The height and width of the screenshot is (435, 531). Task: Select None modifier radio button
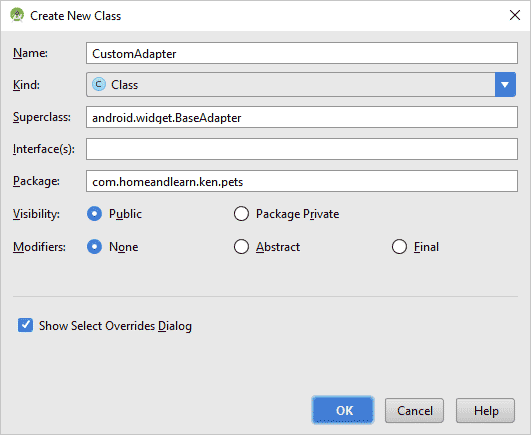[x=94, y=247]
